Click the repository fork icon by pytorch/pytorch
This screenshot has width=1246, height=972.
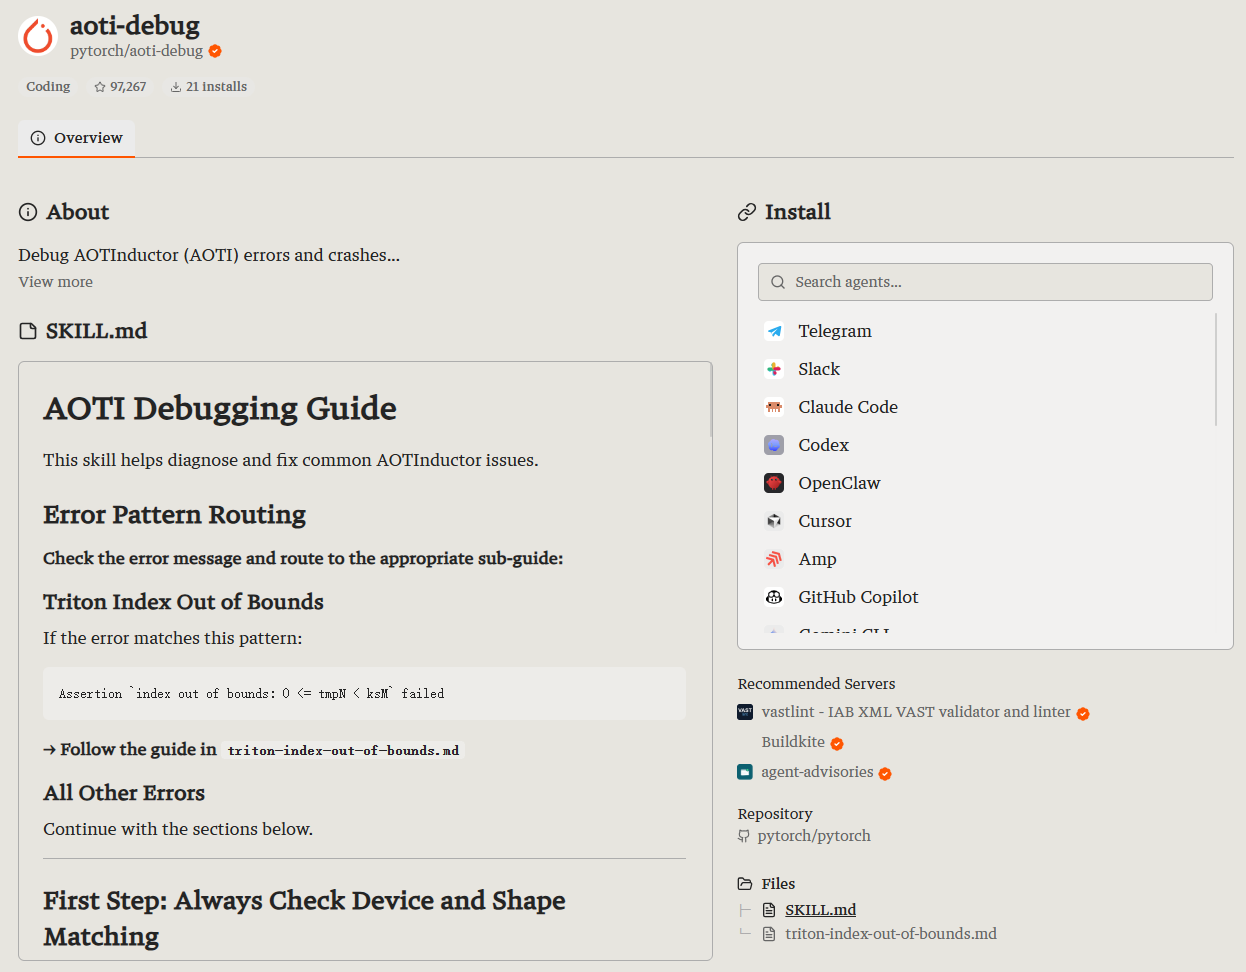tap(743, 836)
